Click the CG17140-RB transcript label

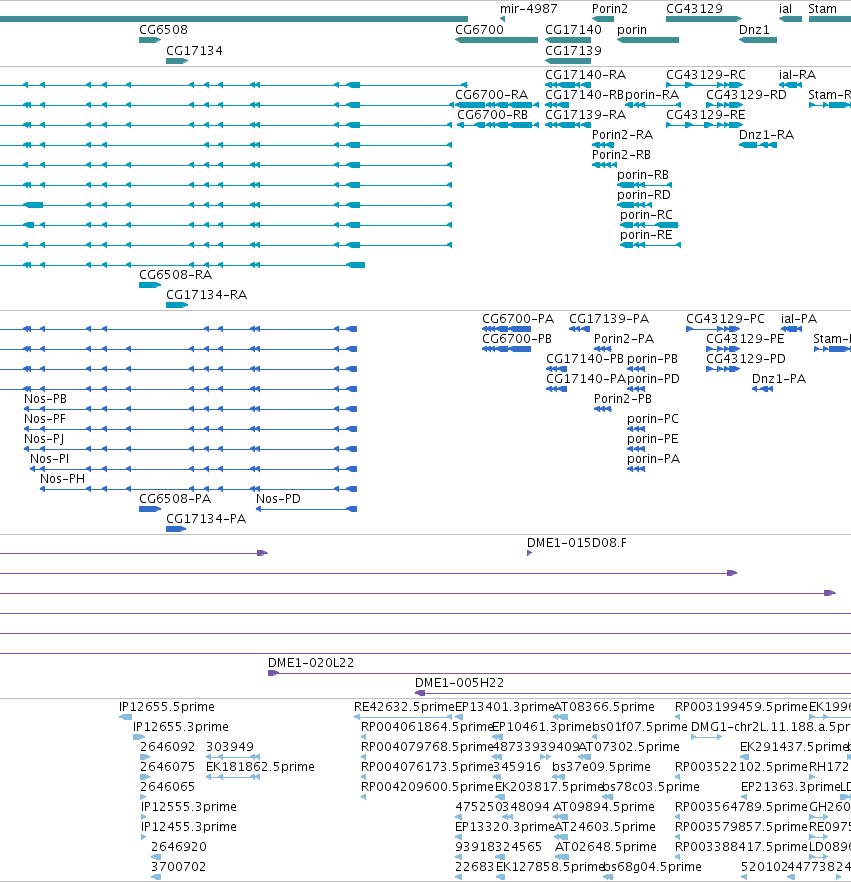(x=584, y=95)
